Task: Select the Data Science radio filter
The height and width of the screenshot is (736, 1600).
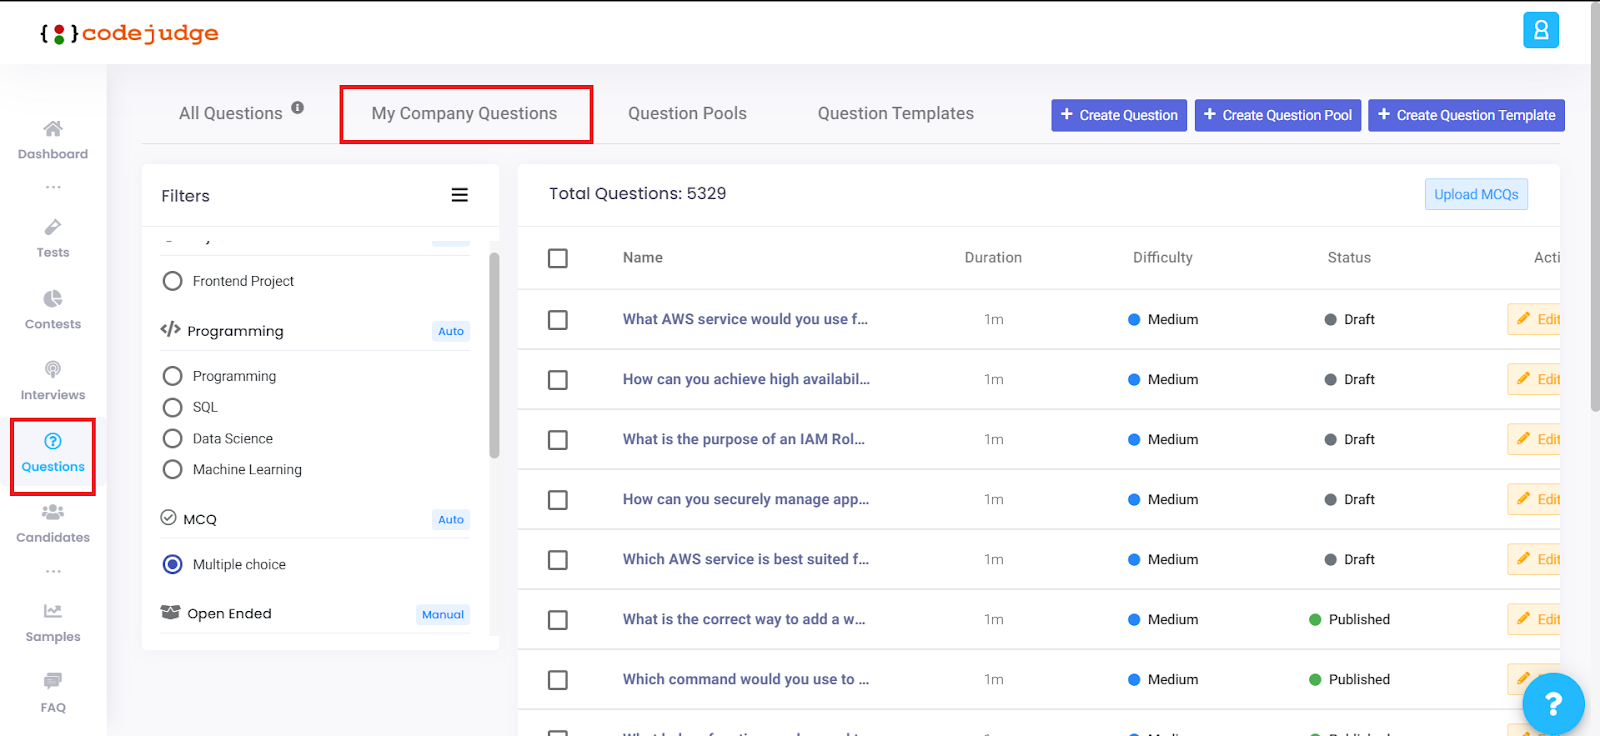Action: point(172,438)
